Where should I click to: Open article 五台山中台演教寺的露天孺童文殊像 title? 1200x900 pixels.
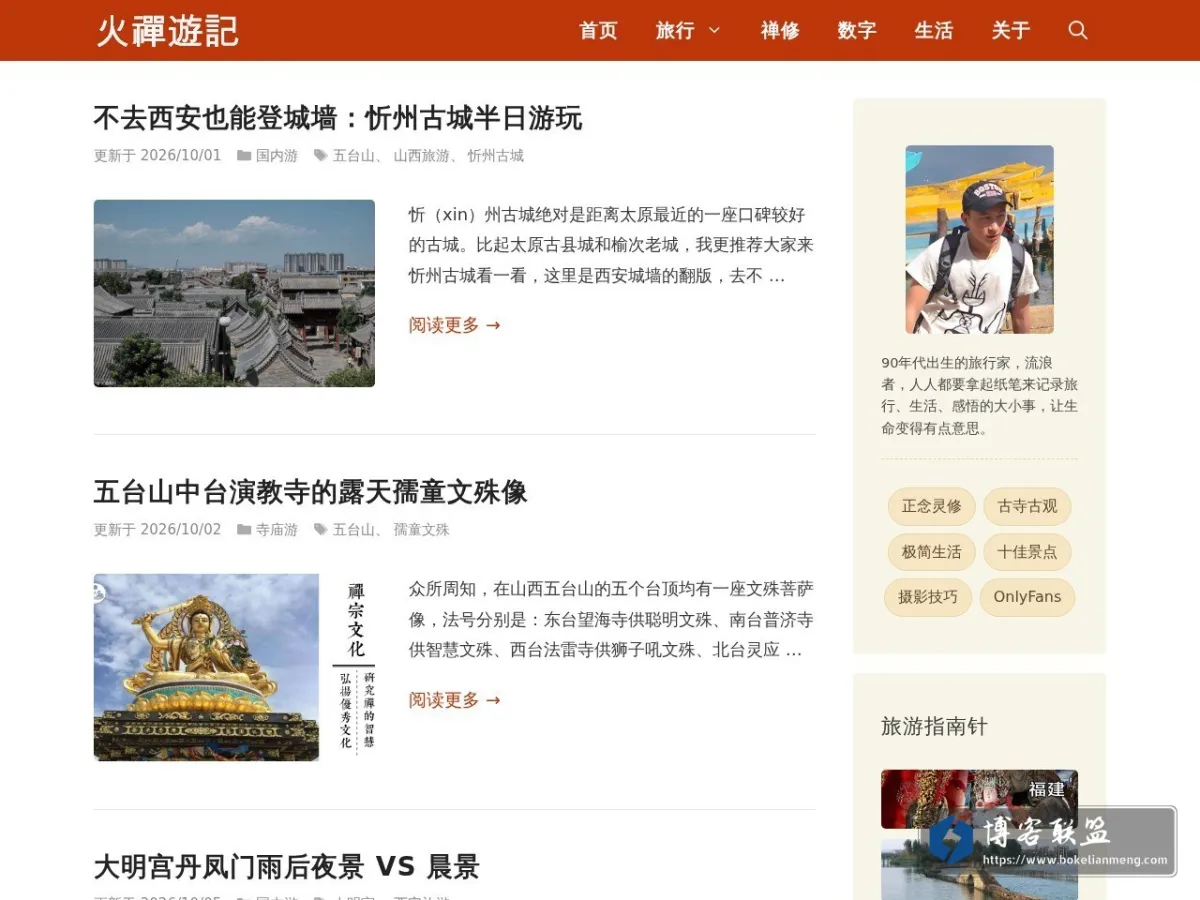click(x=310, y=492)
